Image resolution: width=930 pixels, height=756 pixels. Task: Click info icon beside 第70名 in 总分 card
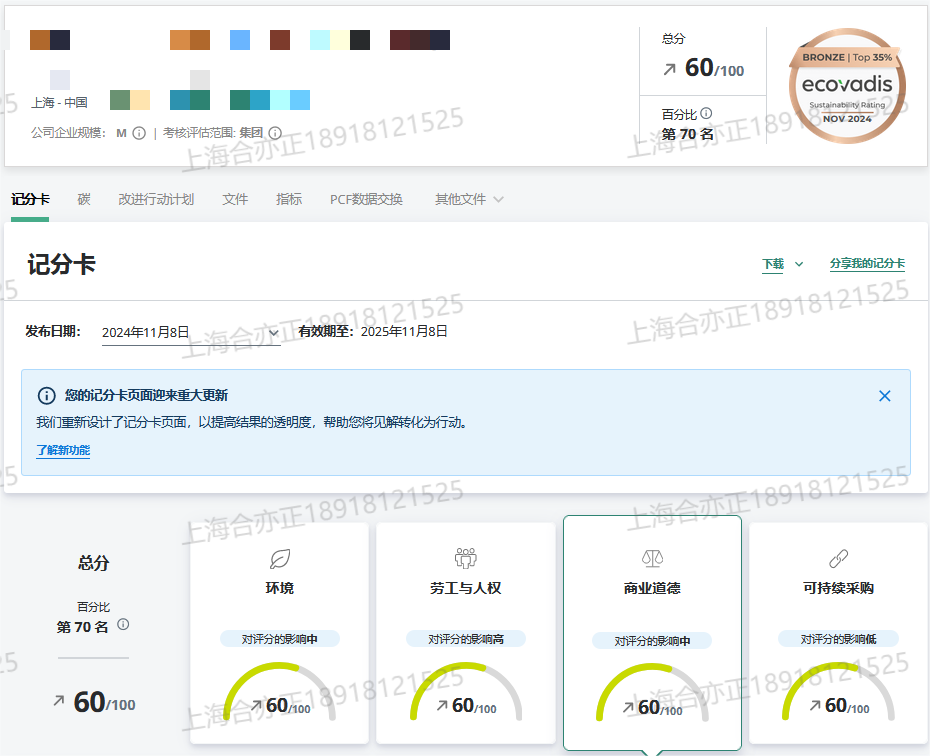[x=123, y=625]
